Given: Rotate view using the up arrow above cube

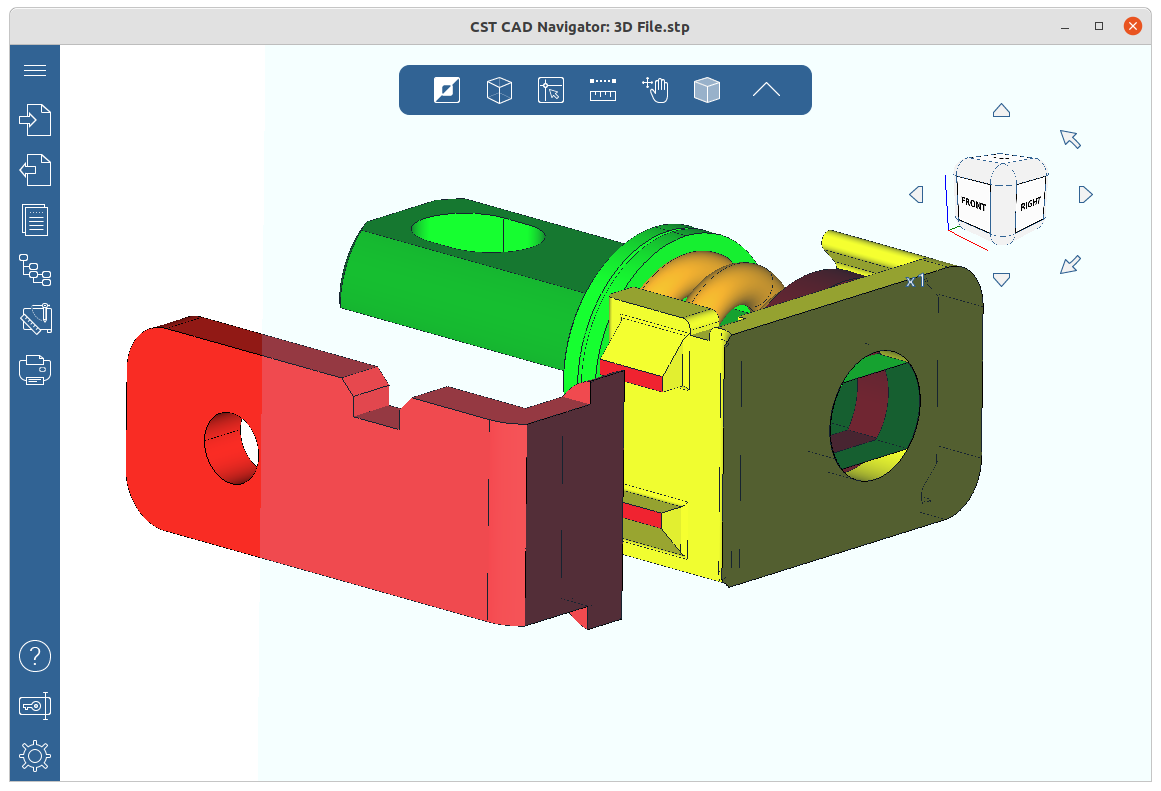Looking at the screenshot, I should tap(1001, 111).
